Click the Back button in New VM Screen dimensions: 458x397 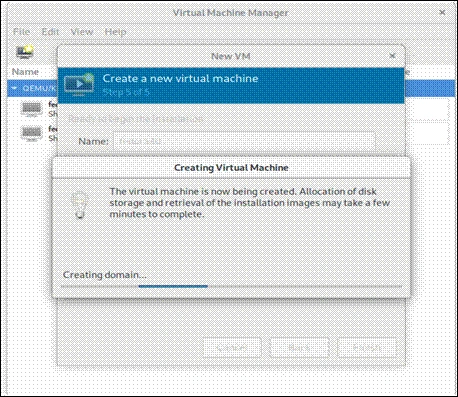point(299,348)
